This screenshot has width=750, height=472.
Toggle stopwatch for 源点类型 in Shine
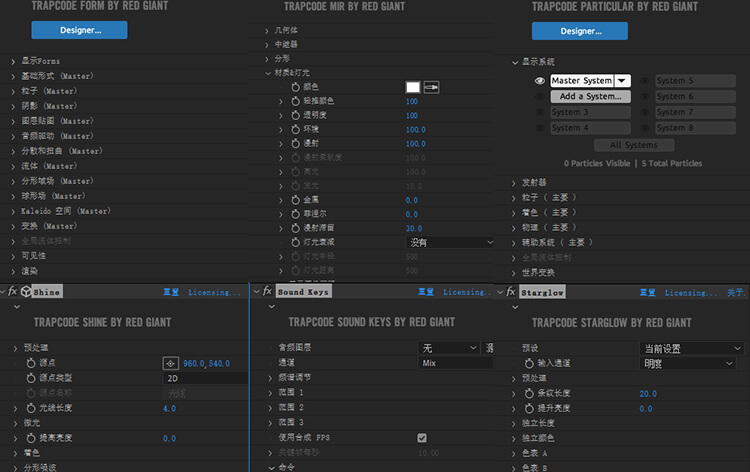pos(31,378)
